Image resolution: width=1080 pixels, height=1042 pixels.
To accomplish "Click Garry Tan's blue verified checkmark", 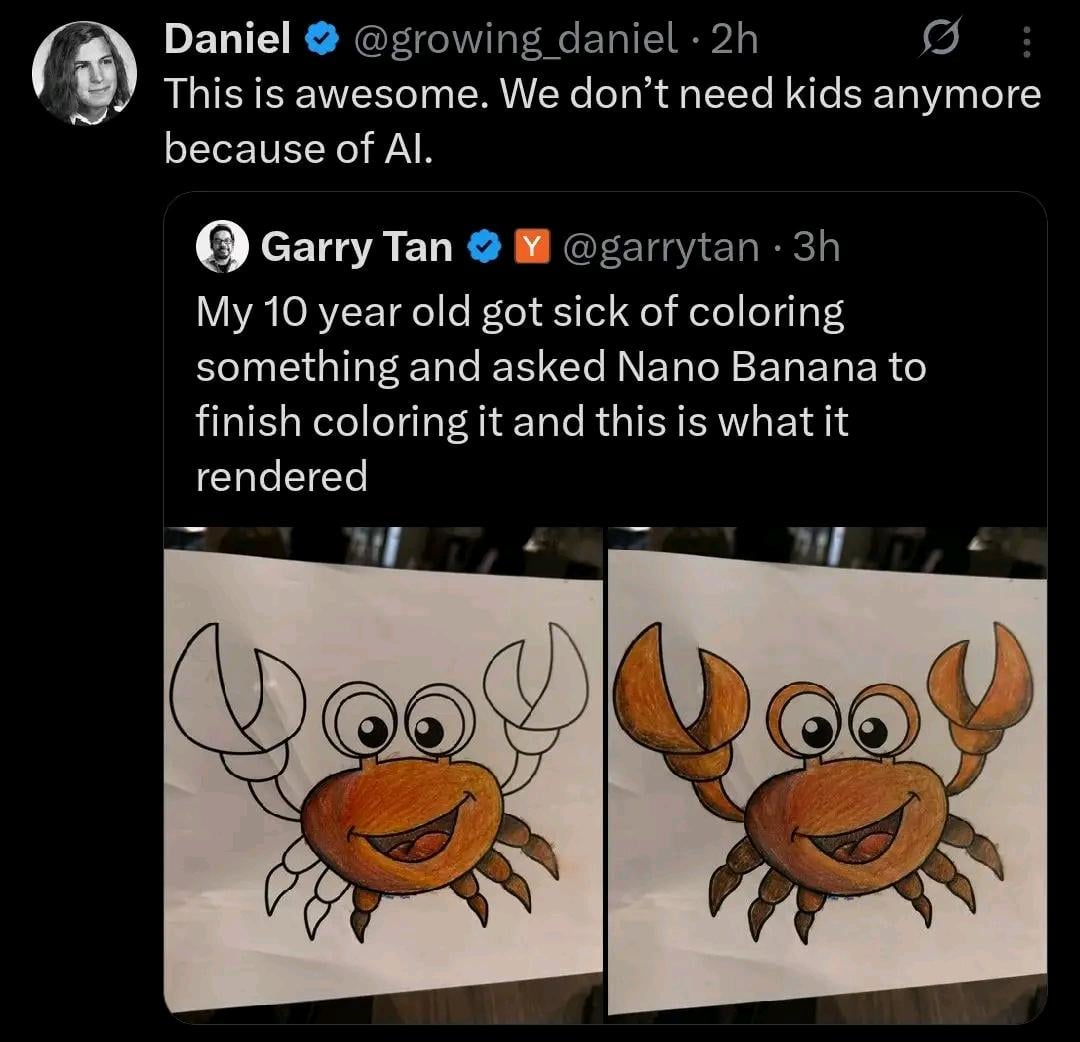I will (x=484, y=247).
